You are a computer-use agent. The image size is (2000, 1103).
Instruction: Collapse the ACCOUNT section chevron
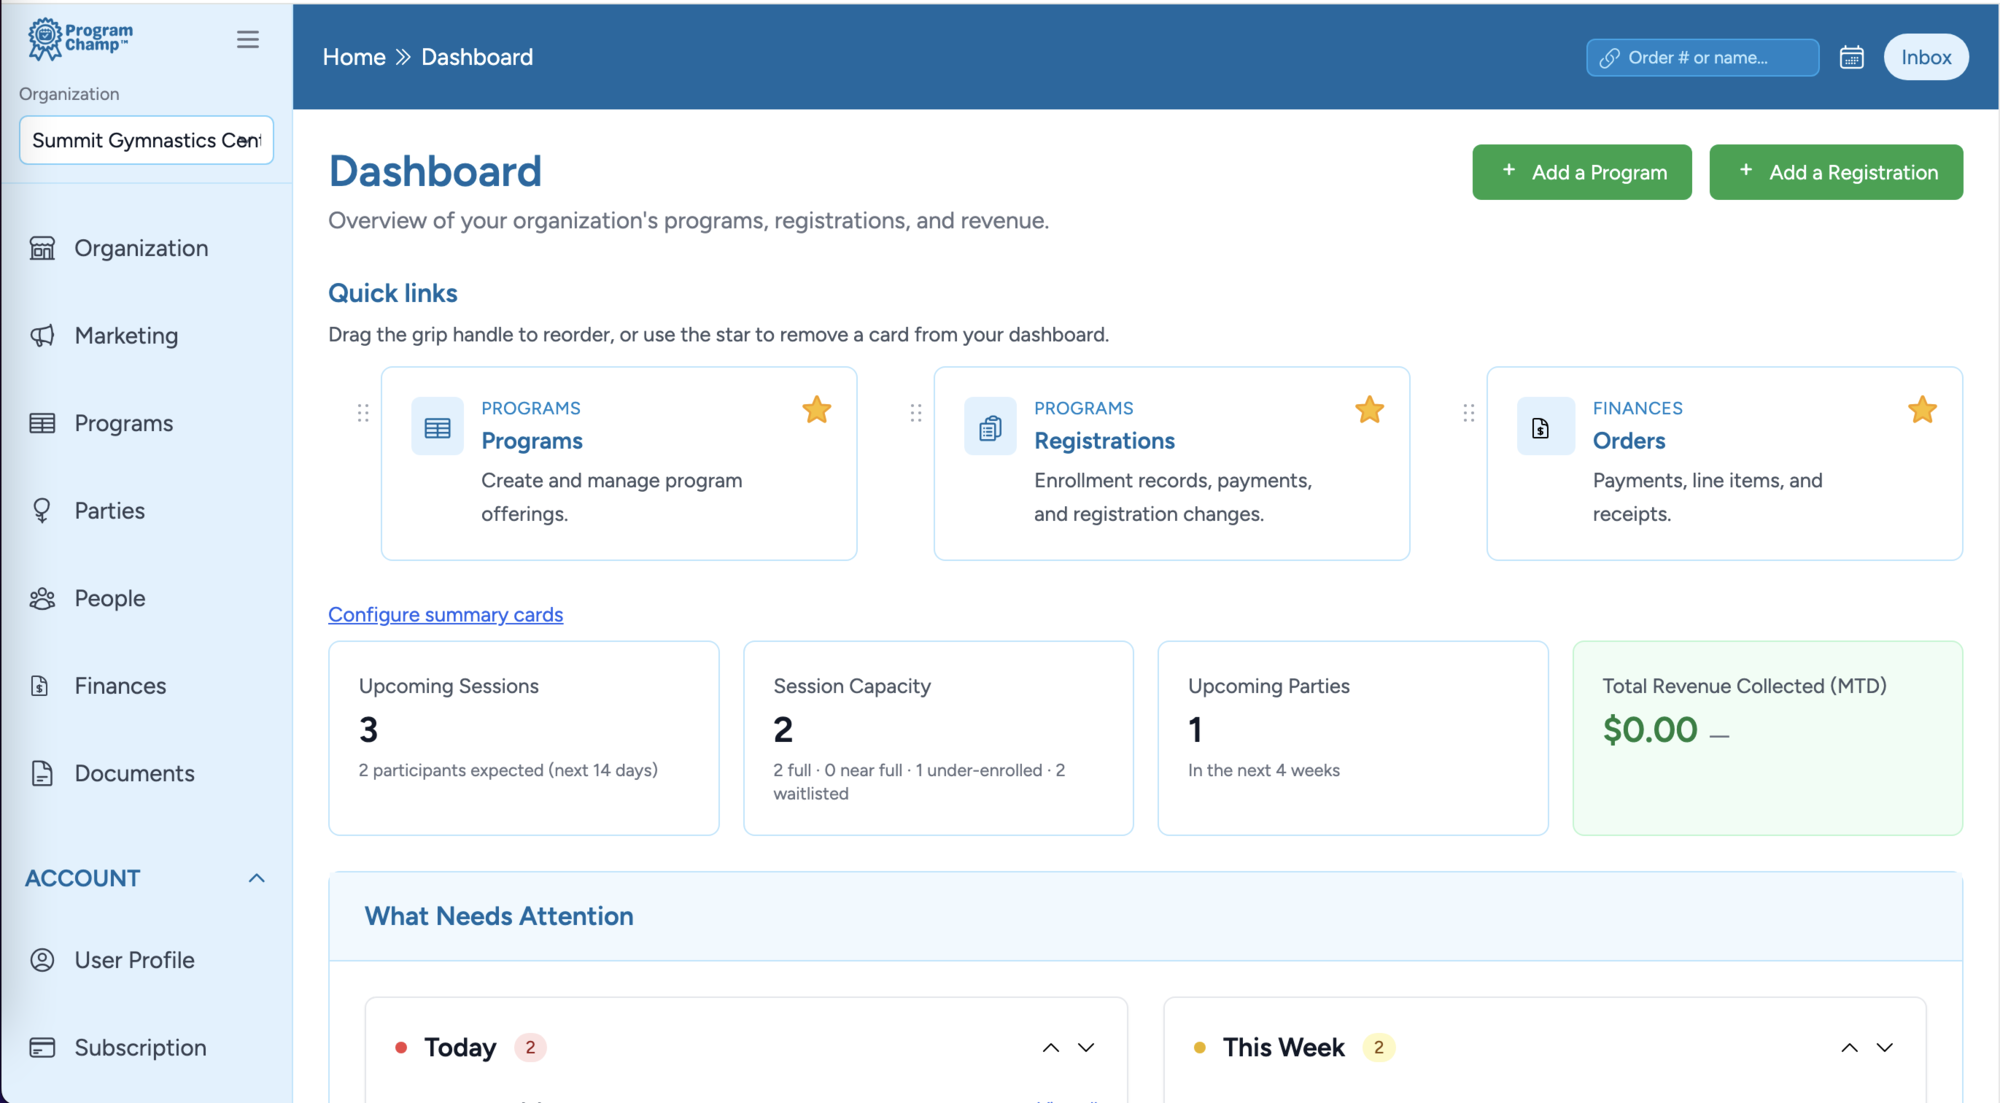257,878
